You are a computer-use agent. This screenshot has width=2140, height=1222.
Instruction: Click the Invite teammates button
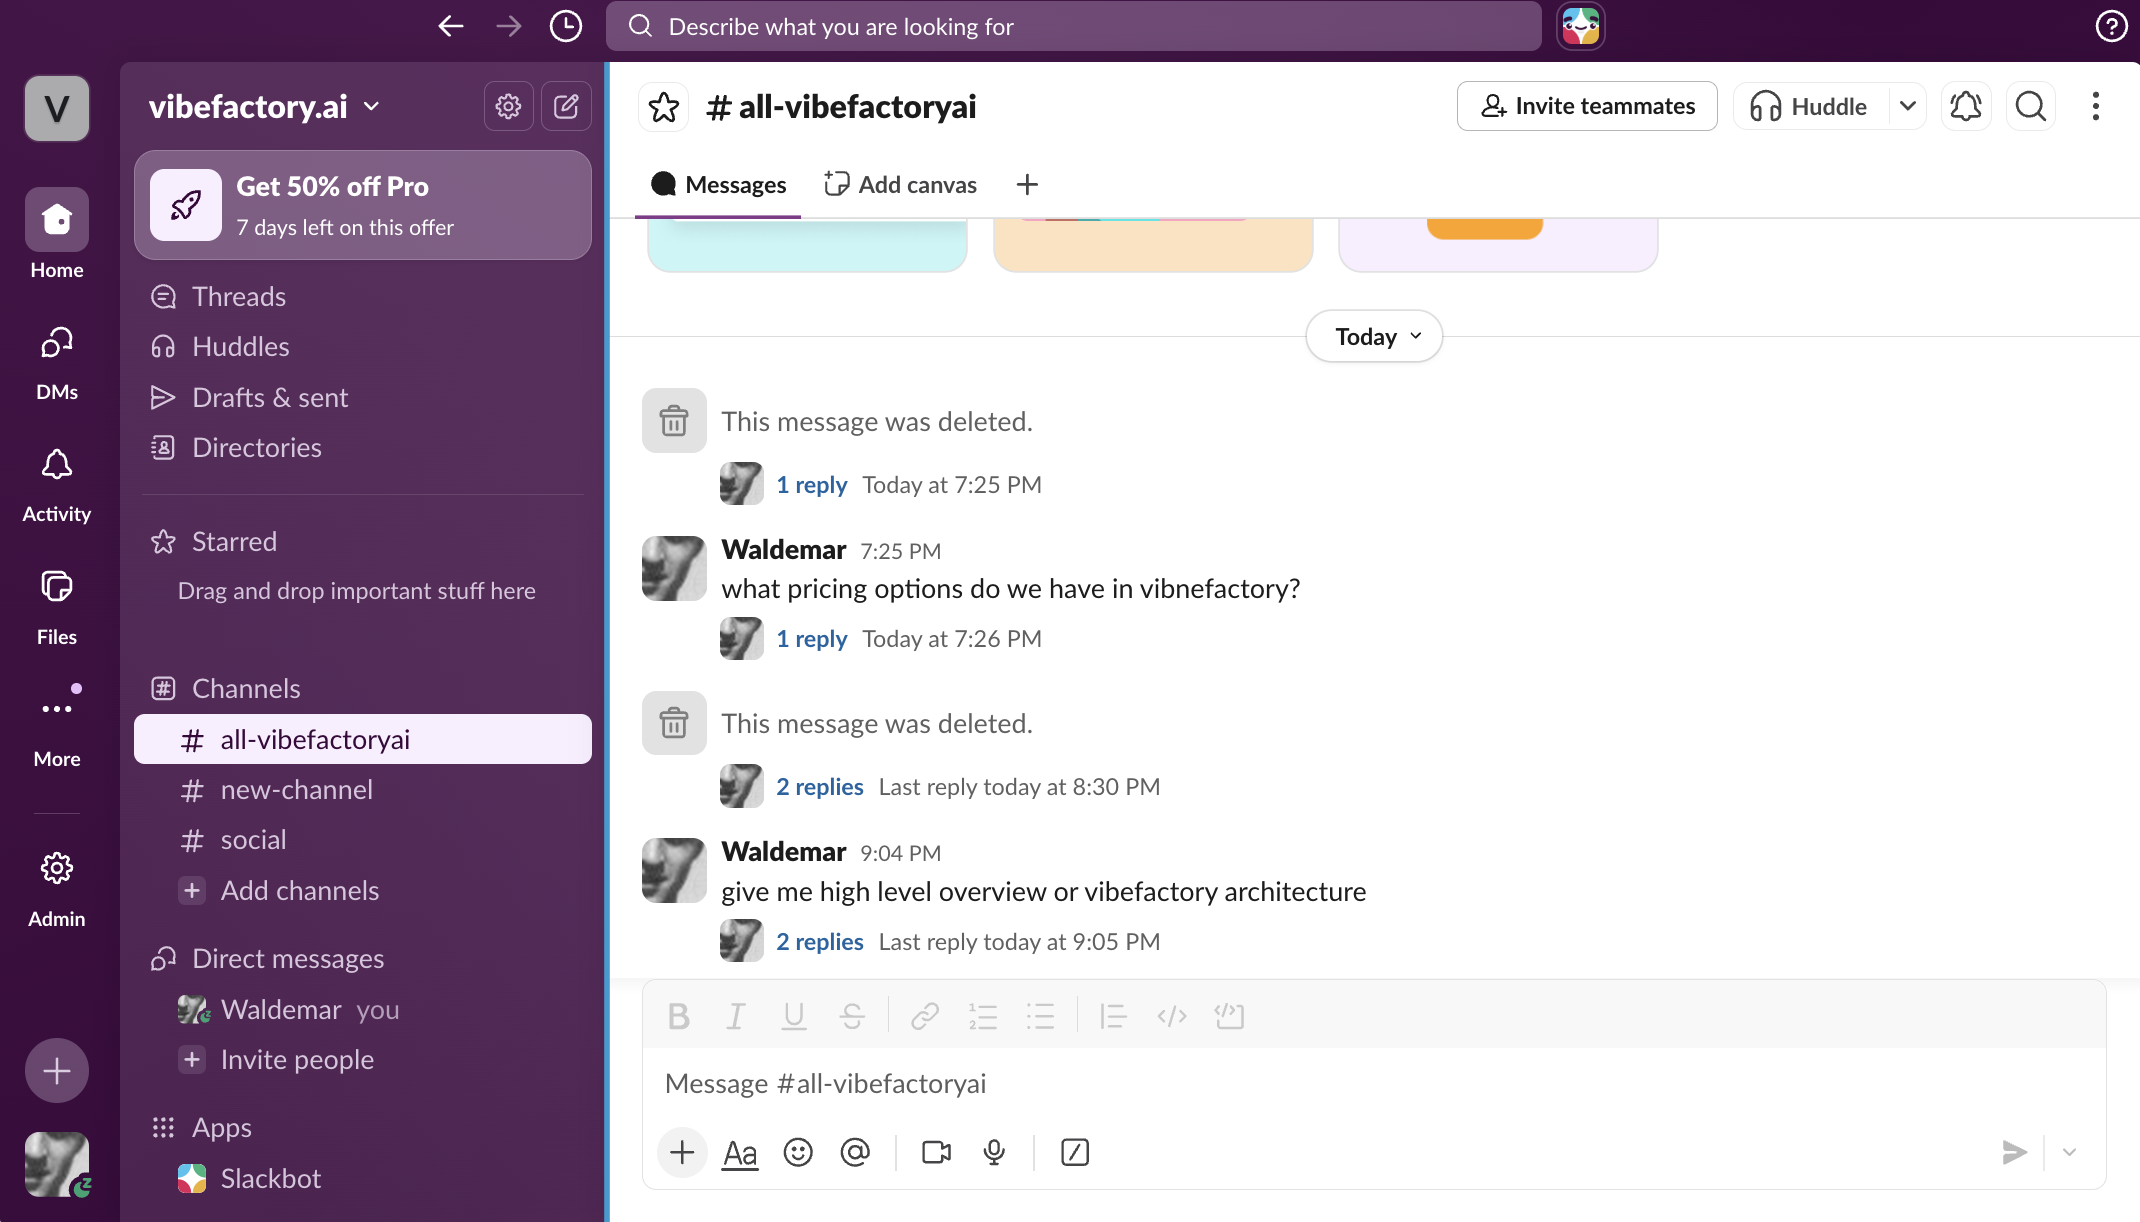[x=1586, y=106]
